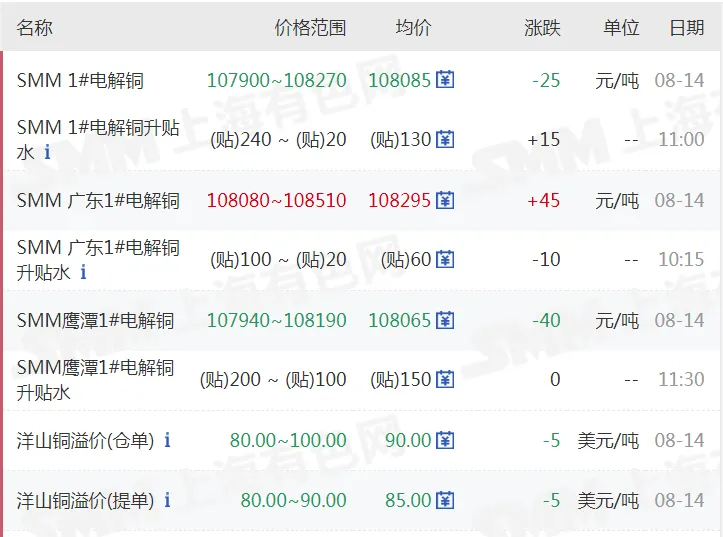The width and height of the screenshot is (723, 537).
Task: Open price history icon beside 85.00
Action: (x=445, y=500)
